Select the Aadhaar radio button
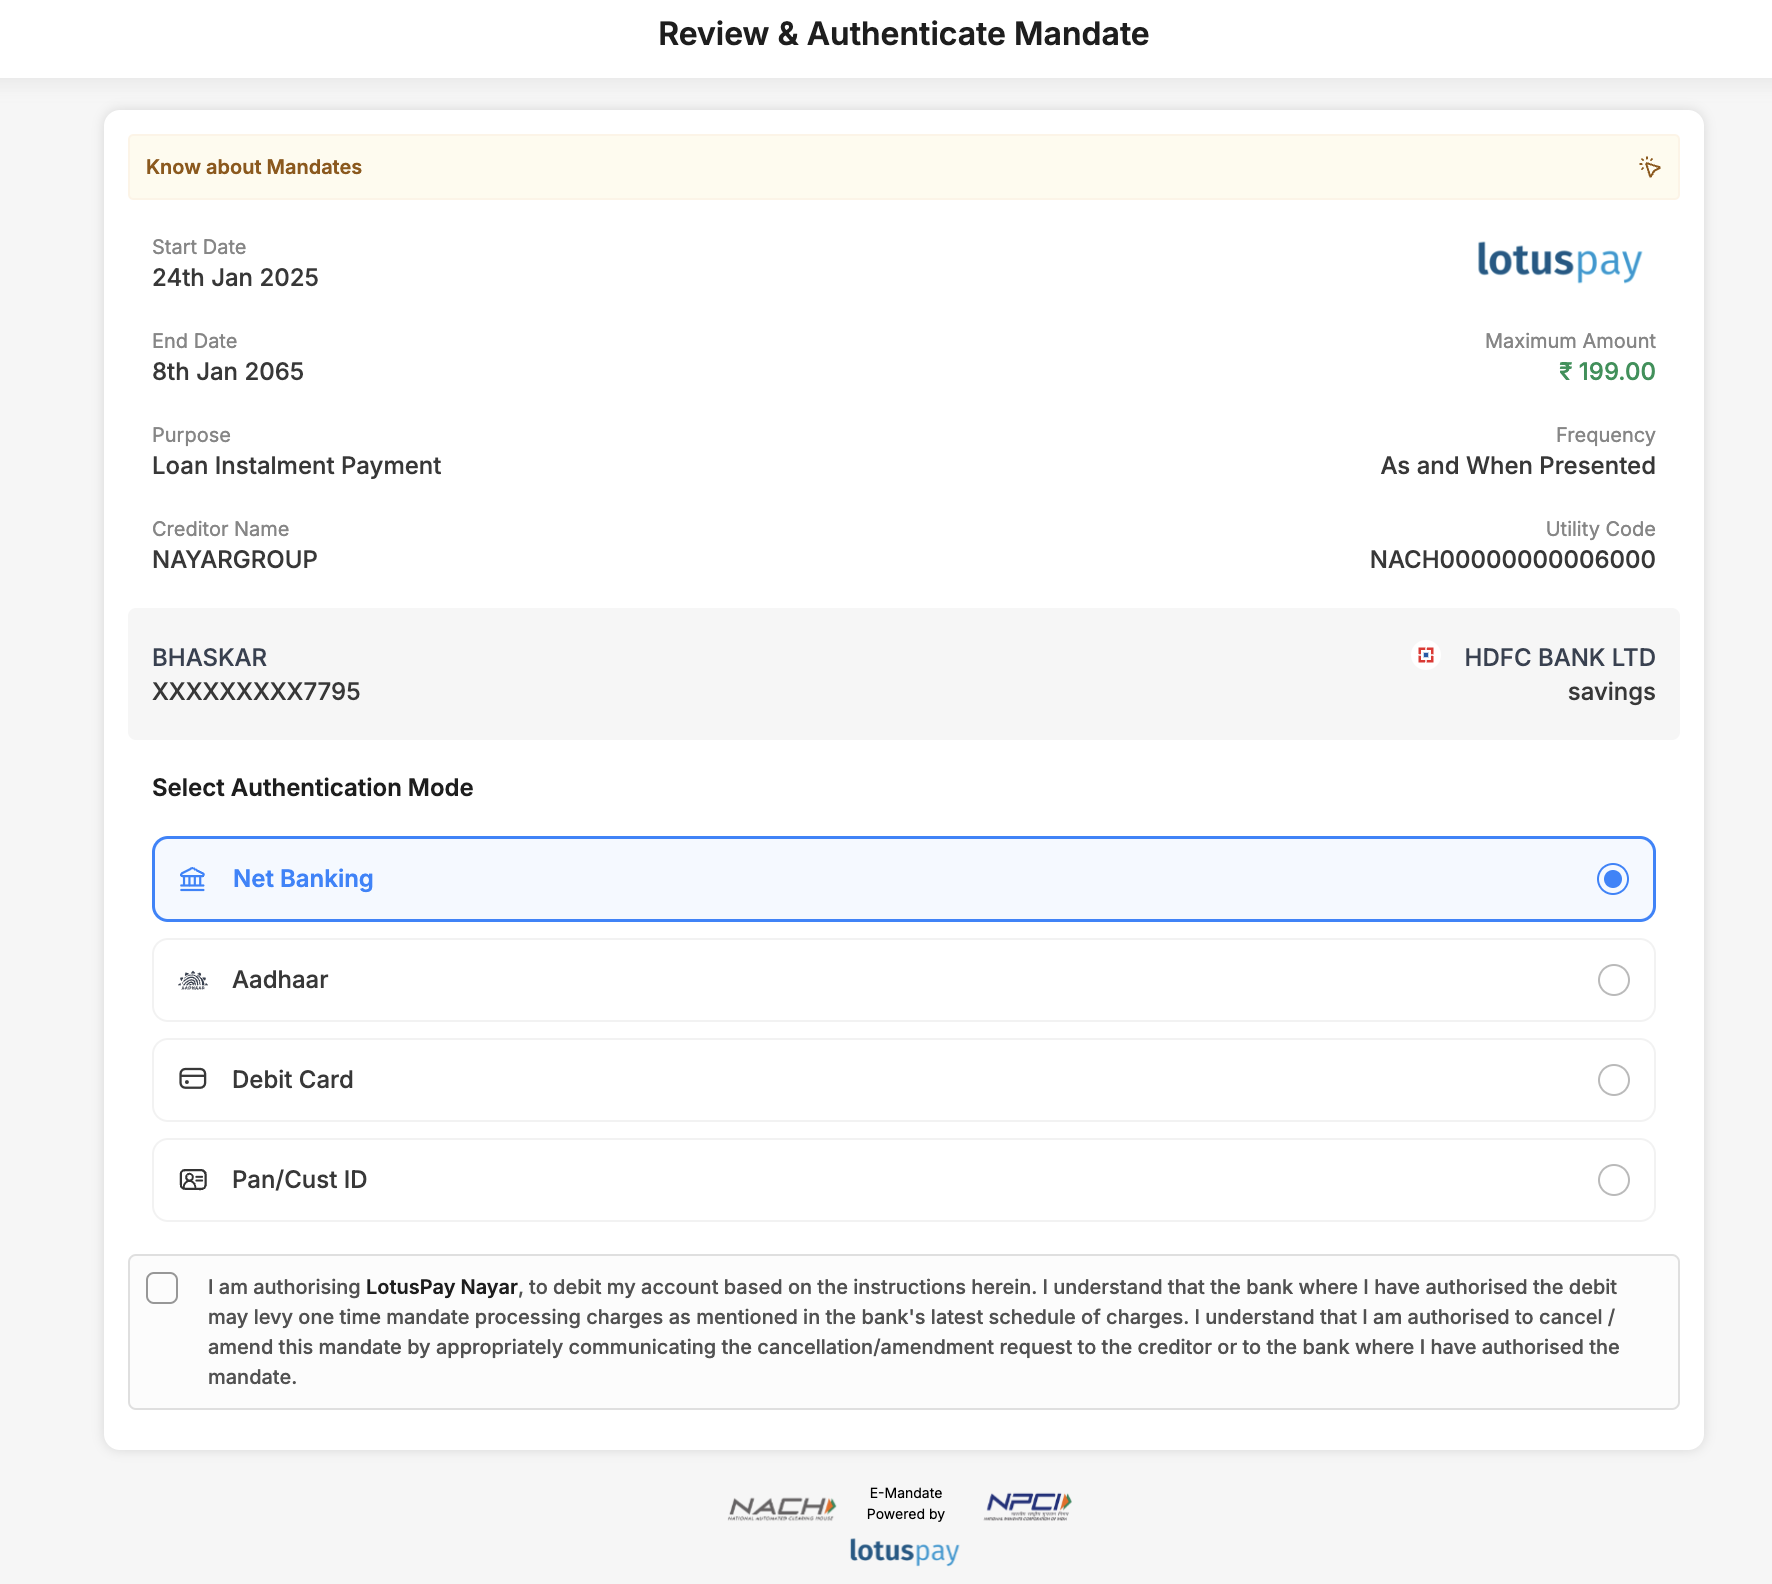This screenshot has width=1772, height=1584. 1613,980
